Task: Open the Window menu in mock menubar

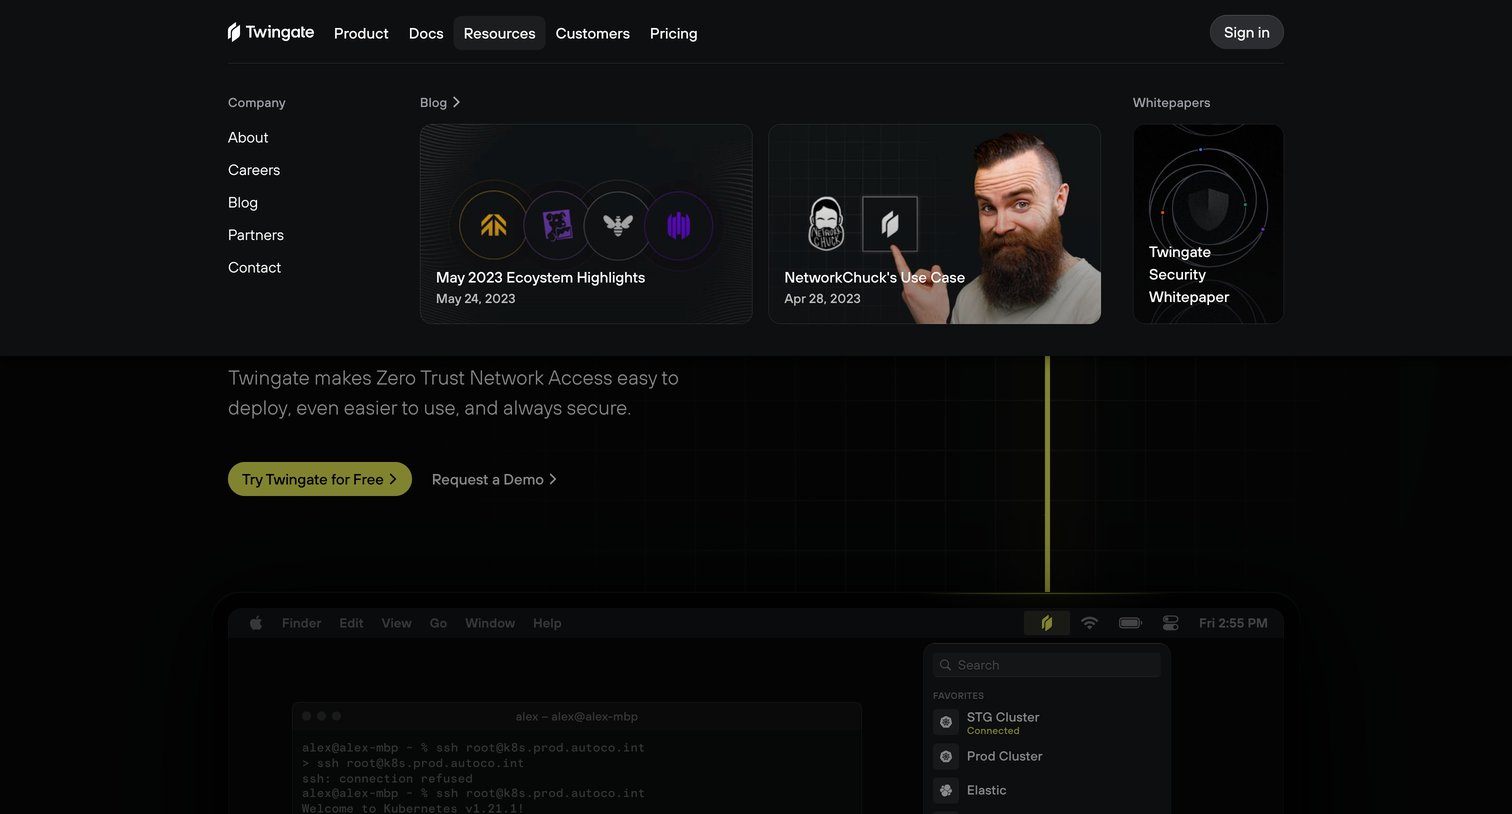Action: point(490,623)
